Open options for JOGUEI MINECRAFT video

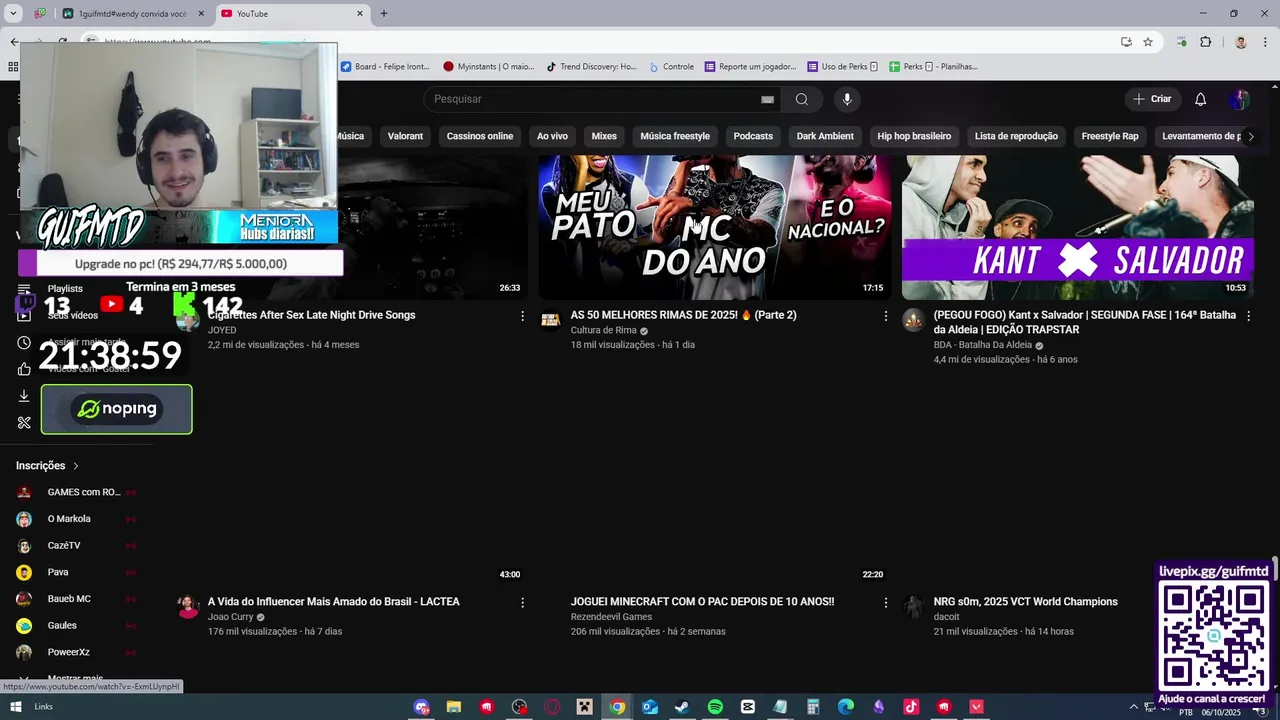[x=885, y=603]
